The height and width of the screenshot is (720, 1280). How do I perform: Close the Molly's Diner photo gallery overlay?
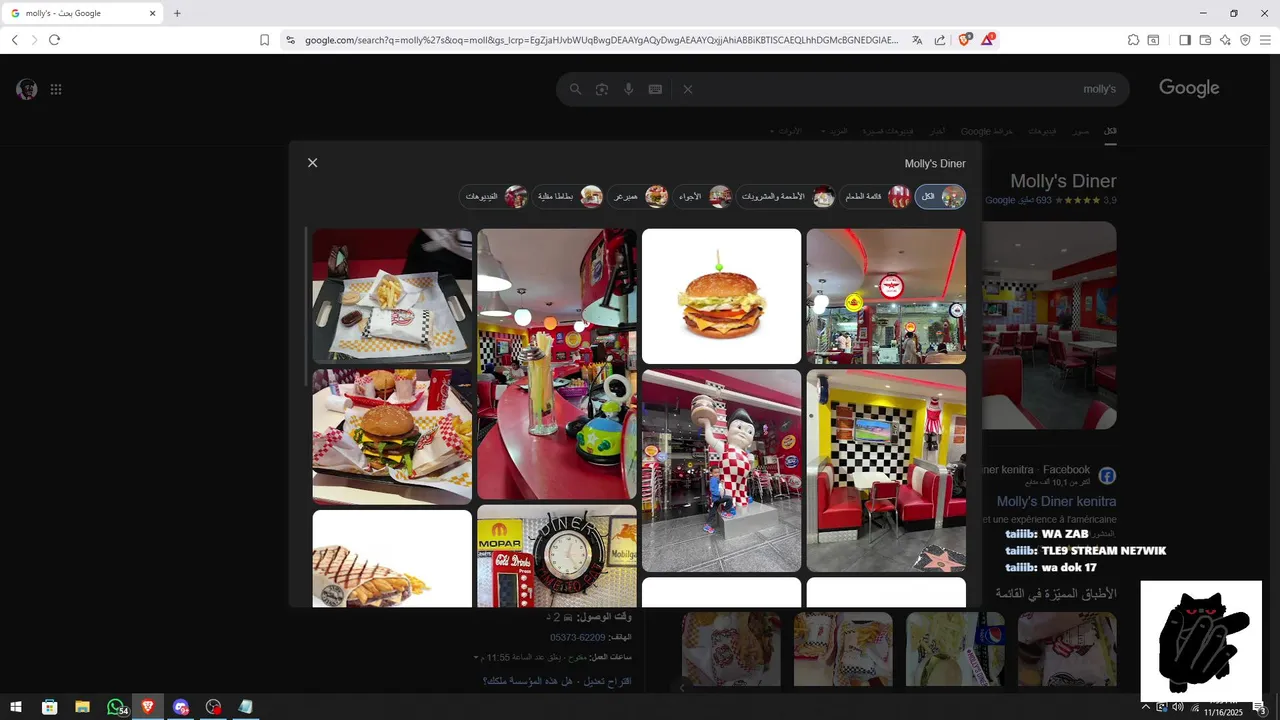coord(312,163)
